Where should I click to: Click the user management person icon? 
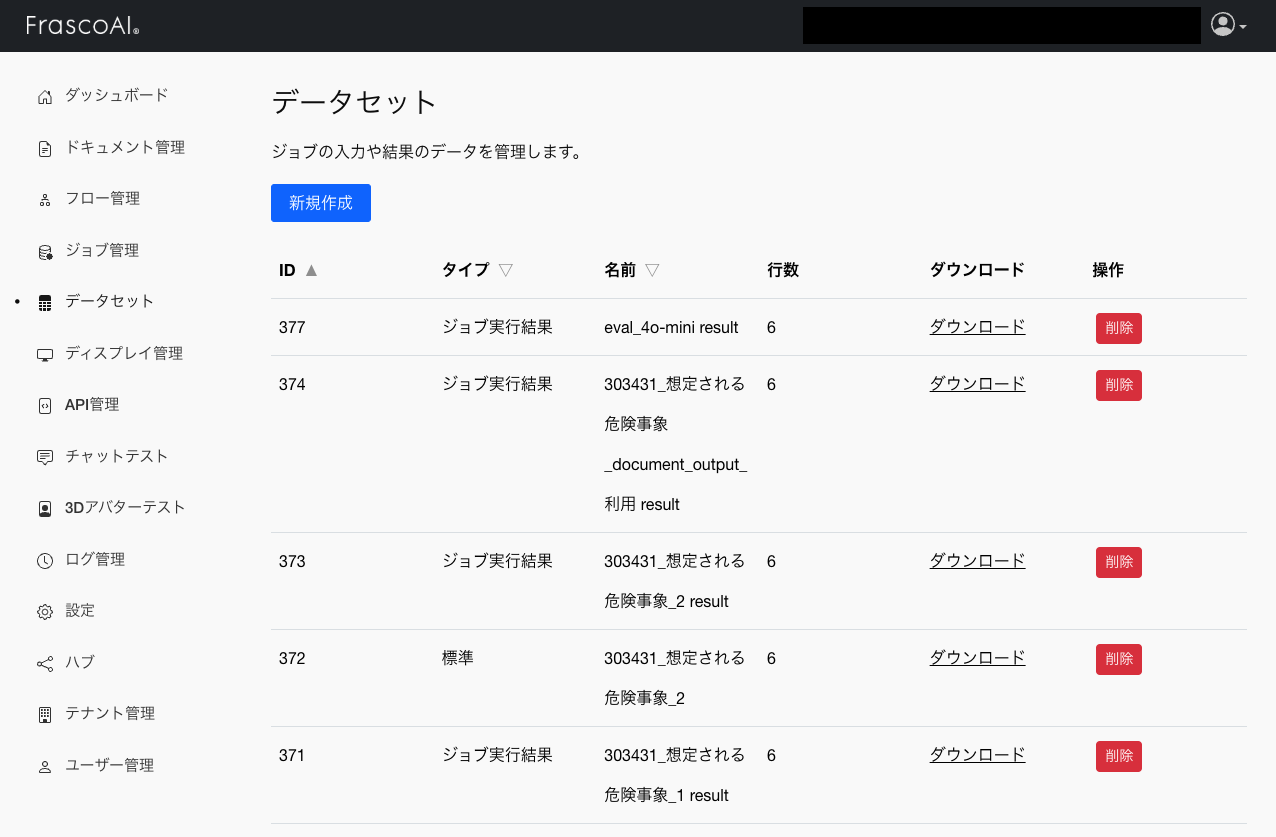point(44,767)
